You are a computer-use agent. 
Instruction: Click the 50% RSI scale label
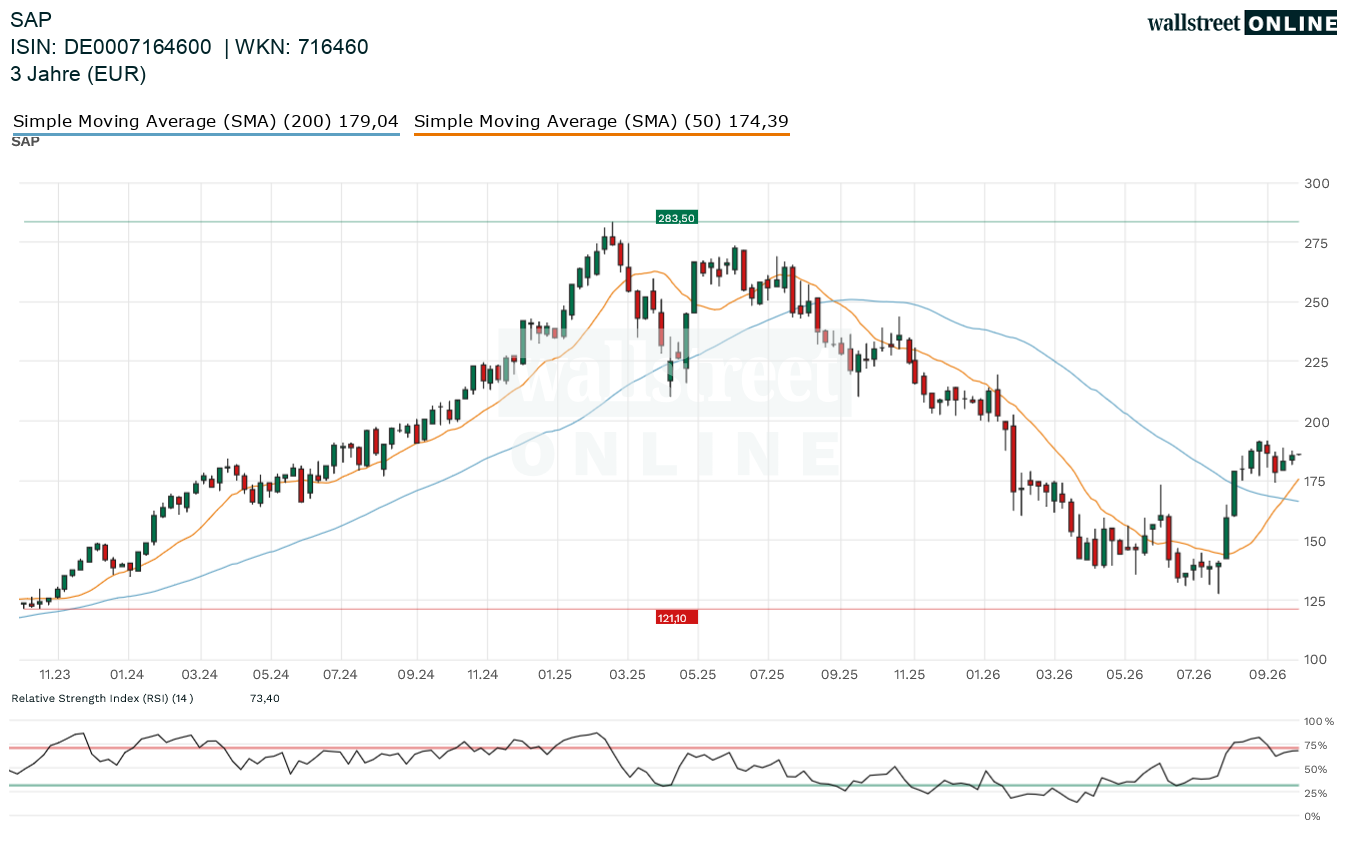click(x=1316, y=769)
